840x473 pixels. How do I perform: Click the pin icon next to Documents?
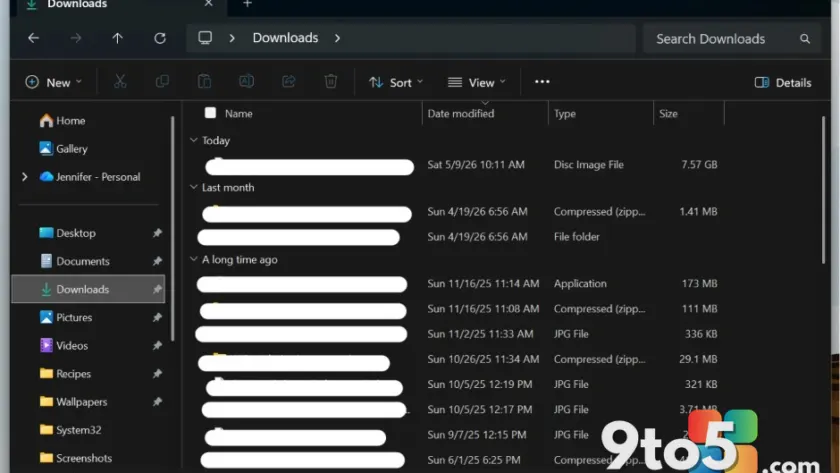(157, 261)
